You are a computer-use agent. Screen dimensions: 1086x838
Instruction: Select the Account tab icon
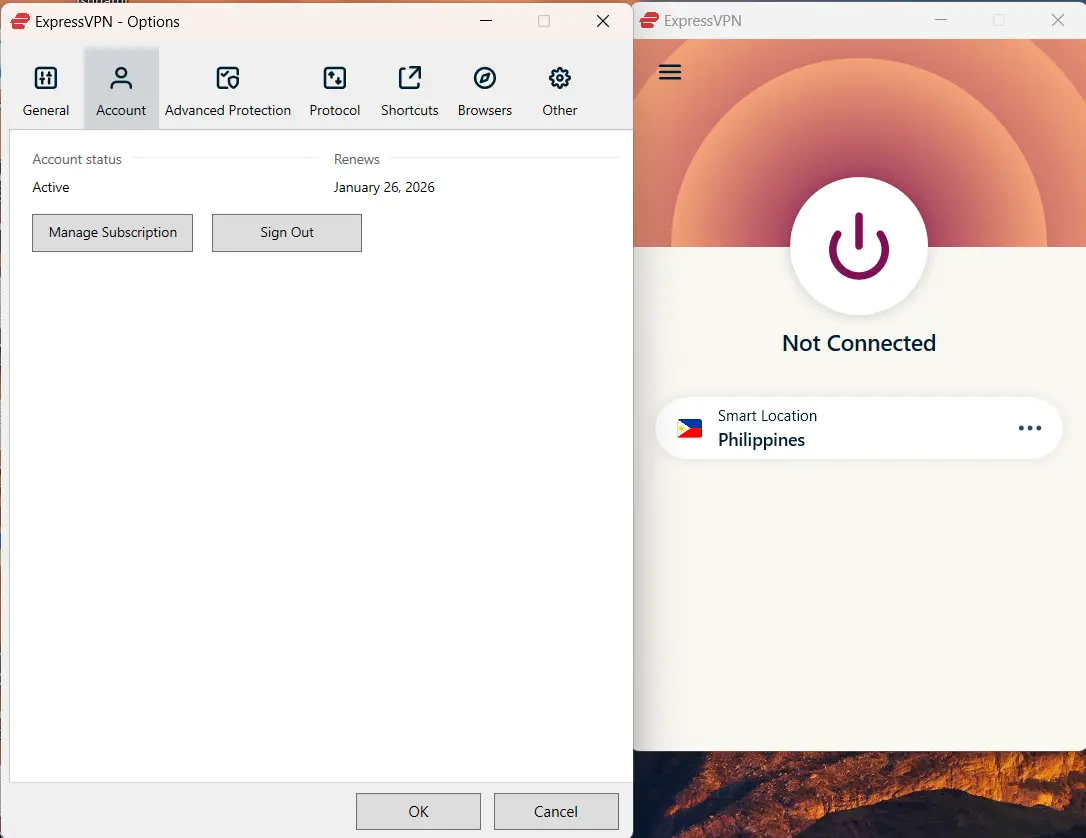tap(121, 78)
